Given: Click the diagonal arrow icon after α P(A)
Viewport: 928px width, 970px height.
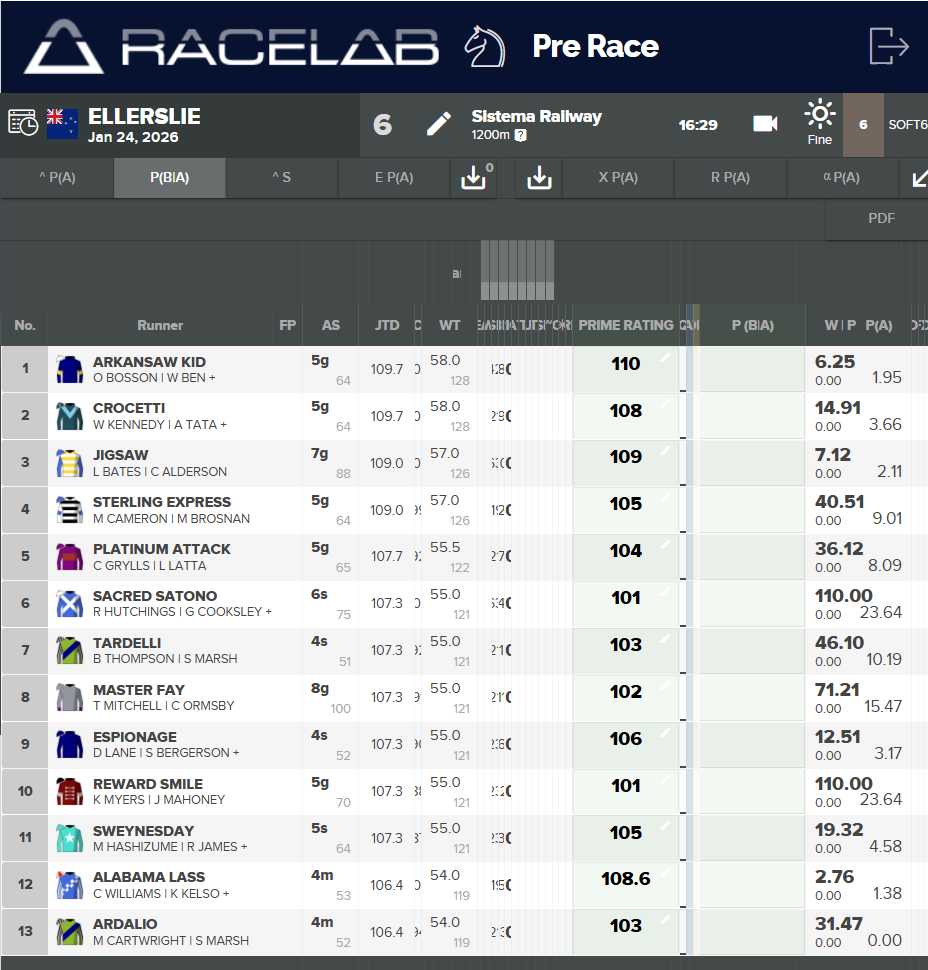Looking at the screenshot, I should coord(919,178).
